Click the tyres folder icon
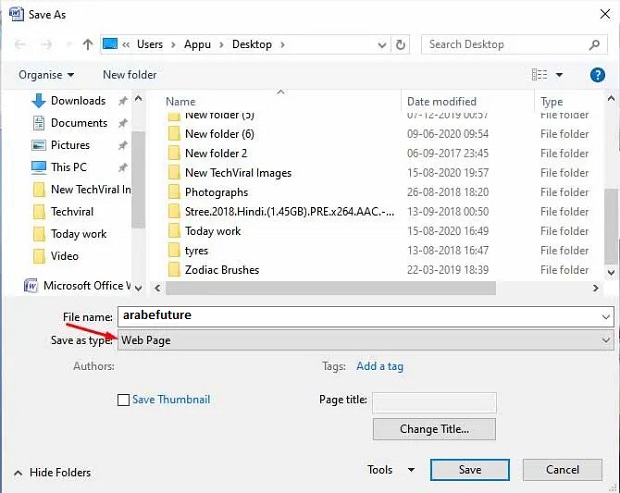The width and height of the screenshot is (620, 493). (x=174, y=250)
